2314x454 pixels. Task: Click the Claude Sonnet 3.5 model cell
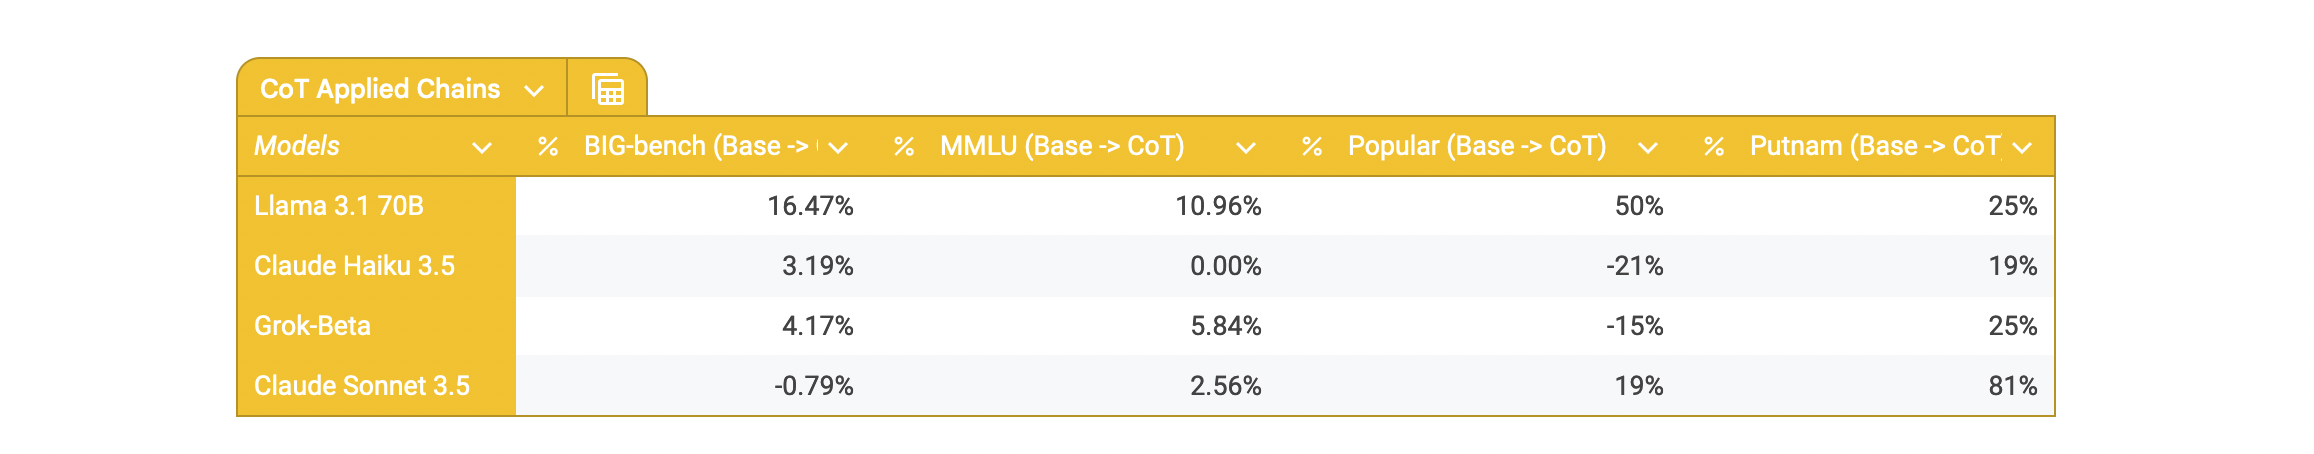[x=362, y=386]
